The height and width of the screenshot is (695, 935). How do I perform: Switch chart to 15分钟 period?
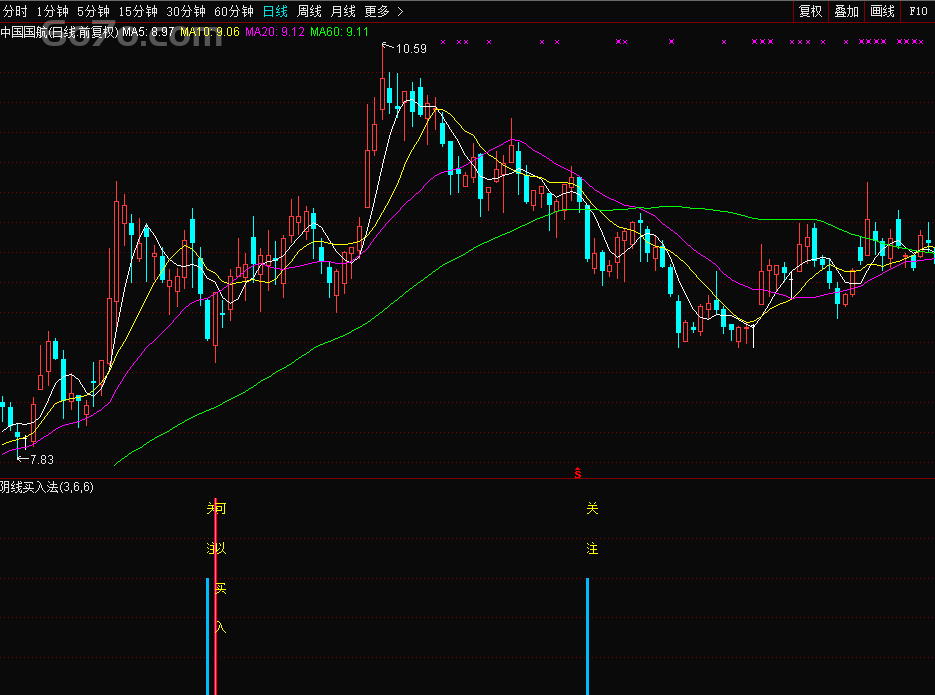click(137, 12)
